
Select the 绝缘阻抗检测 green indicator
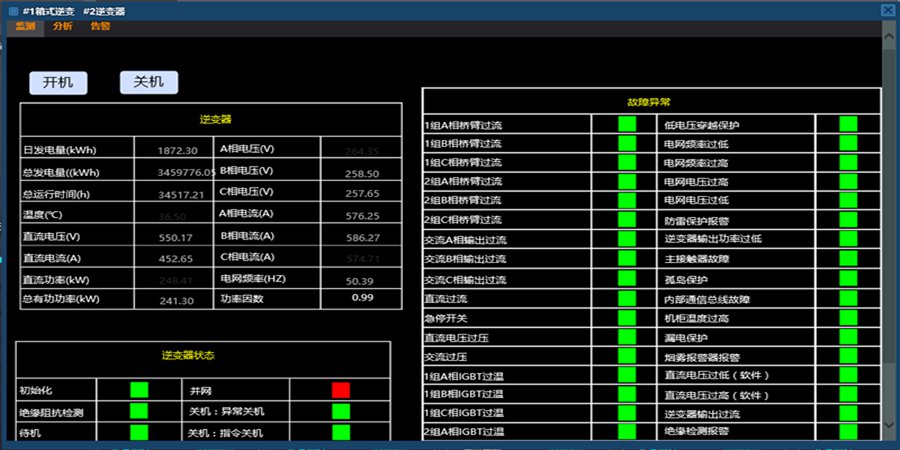click(x=139, y=411)
